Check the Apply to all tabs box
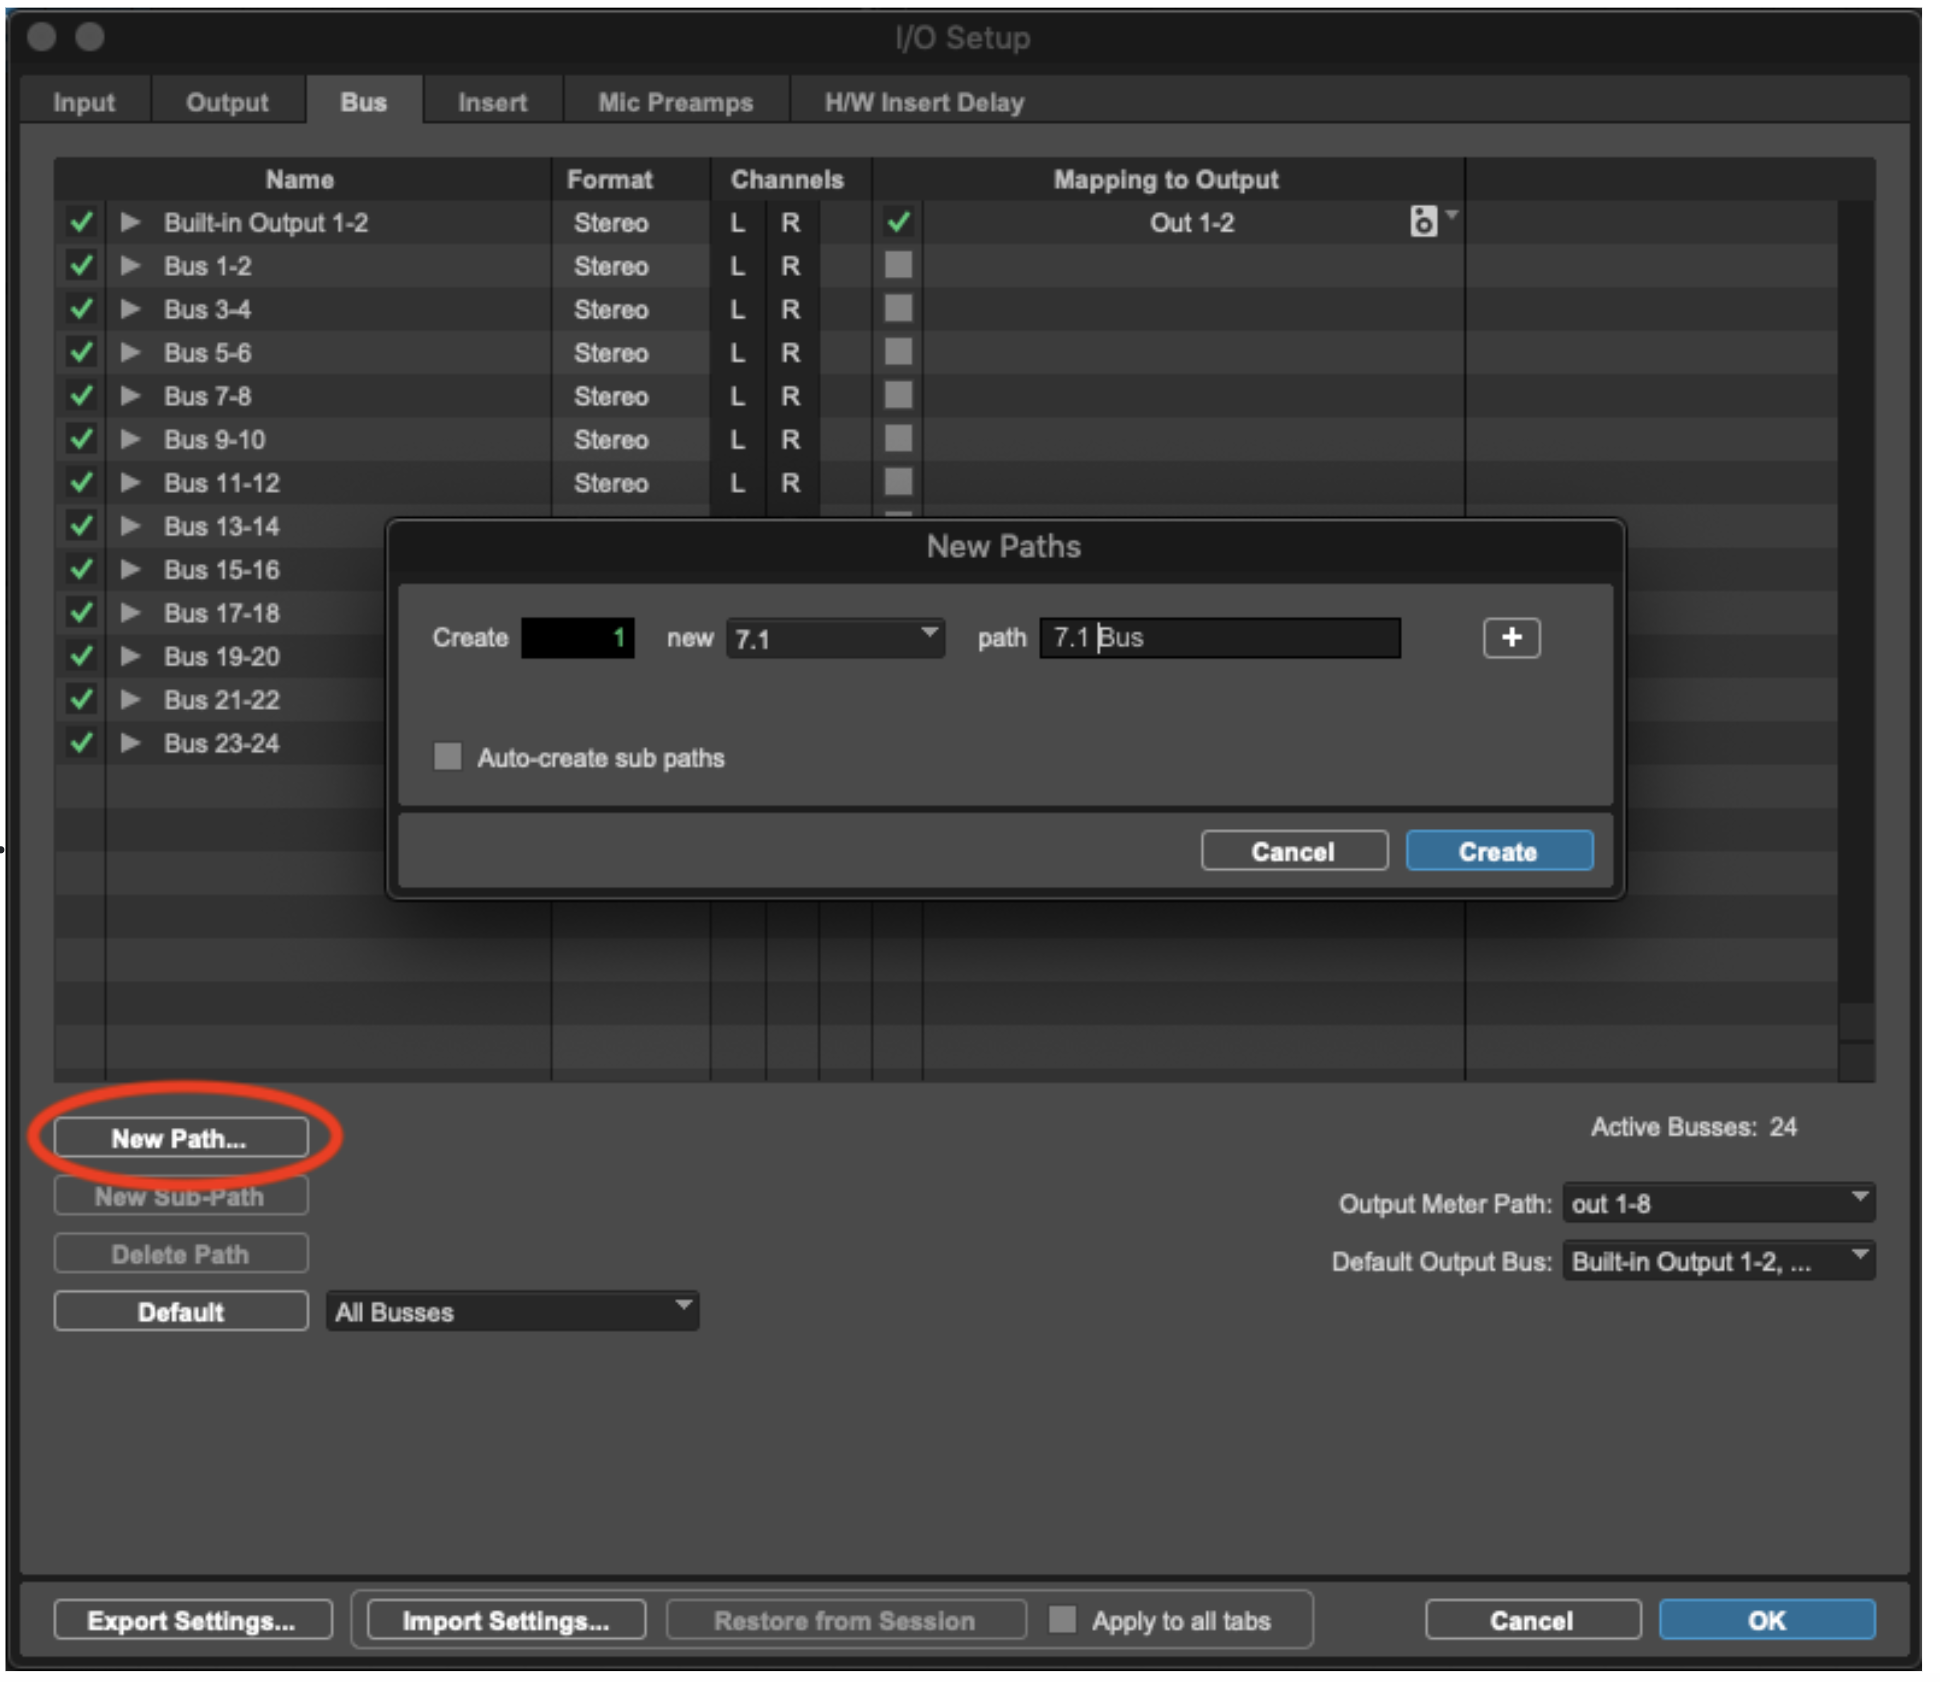1940x1682 pixels. click(1062, 1619)
